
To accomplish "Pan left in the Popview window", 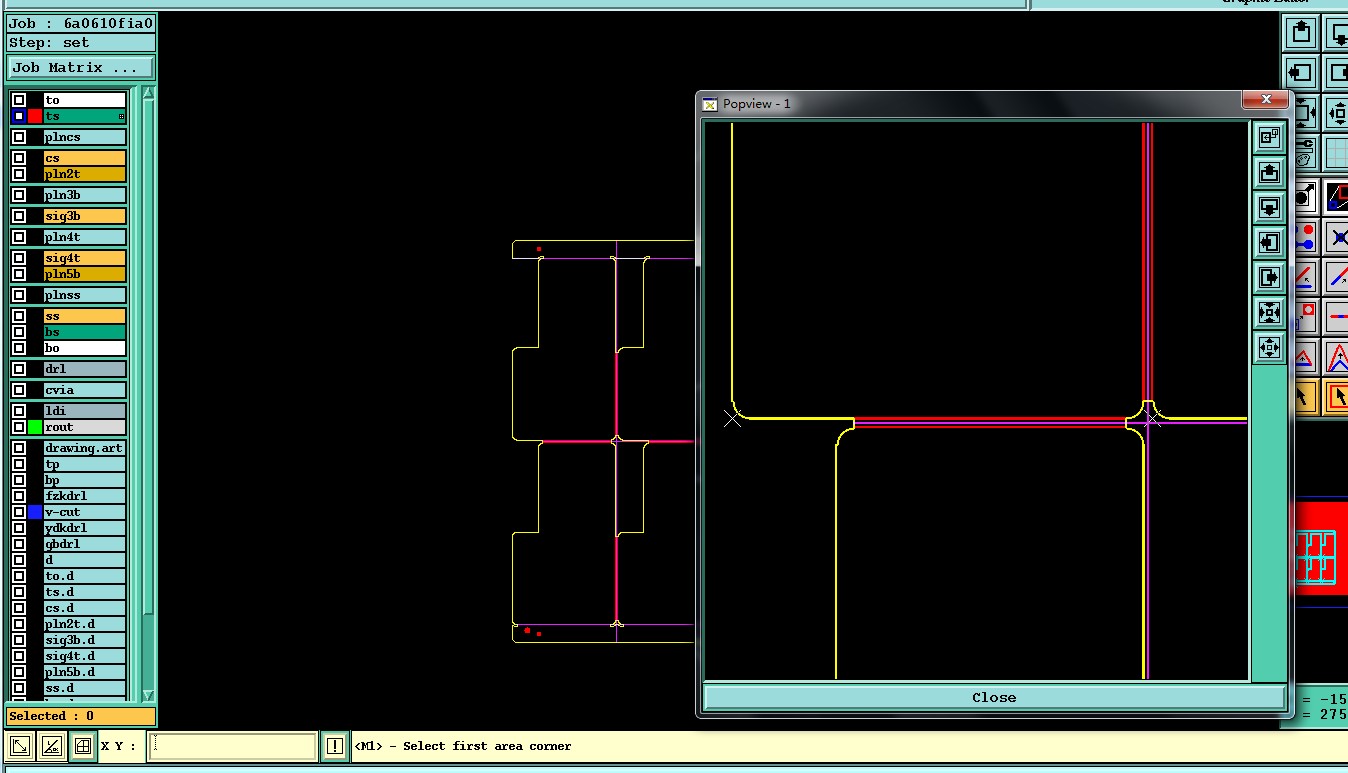I will click(1269, 243).
